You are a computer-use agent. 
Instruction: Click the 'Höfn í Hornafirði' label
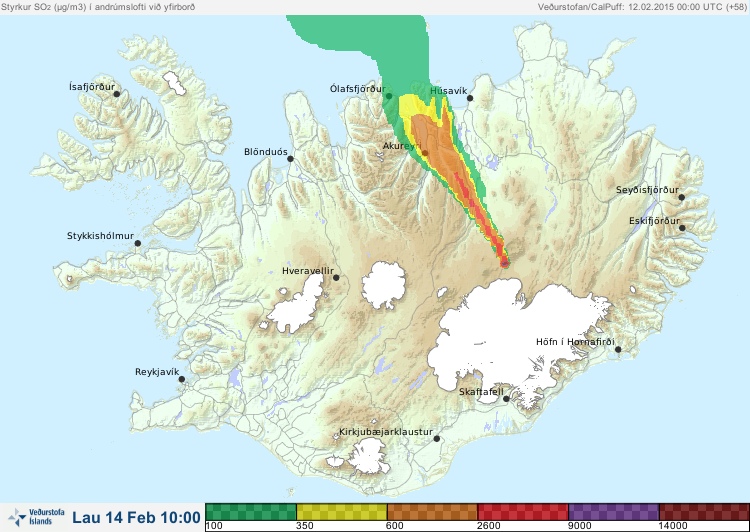click(x=575, y=342)
